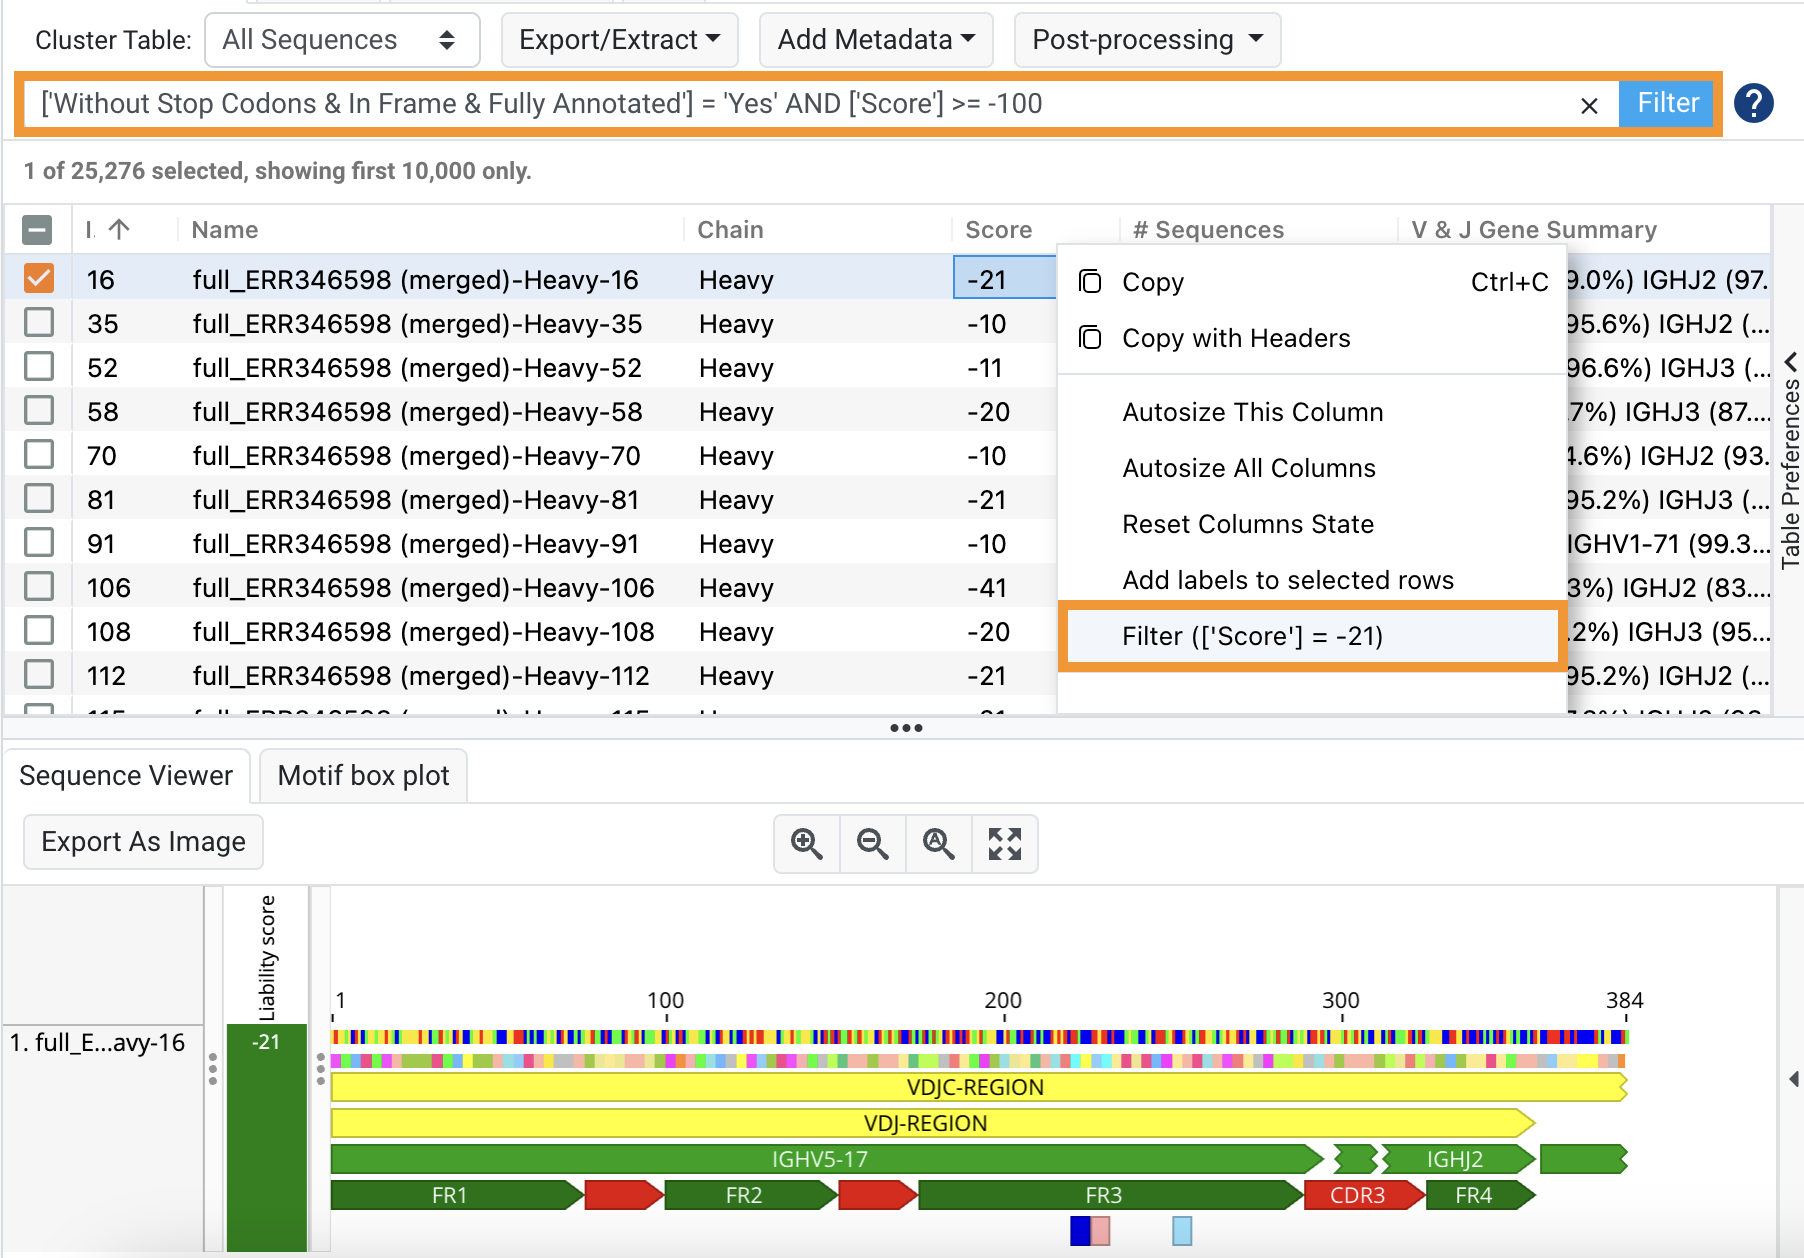
Task: Check the checkbox for row 106
Action: pos(39,587)
